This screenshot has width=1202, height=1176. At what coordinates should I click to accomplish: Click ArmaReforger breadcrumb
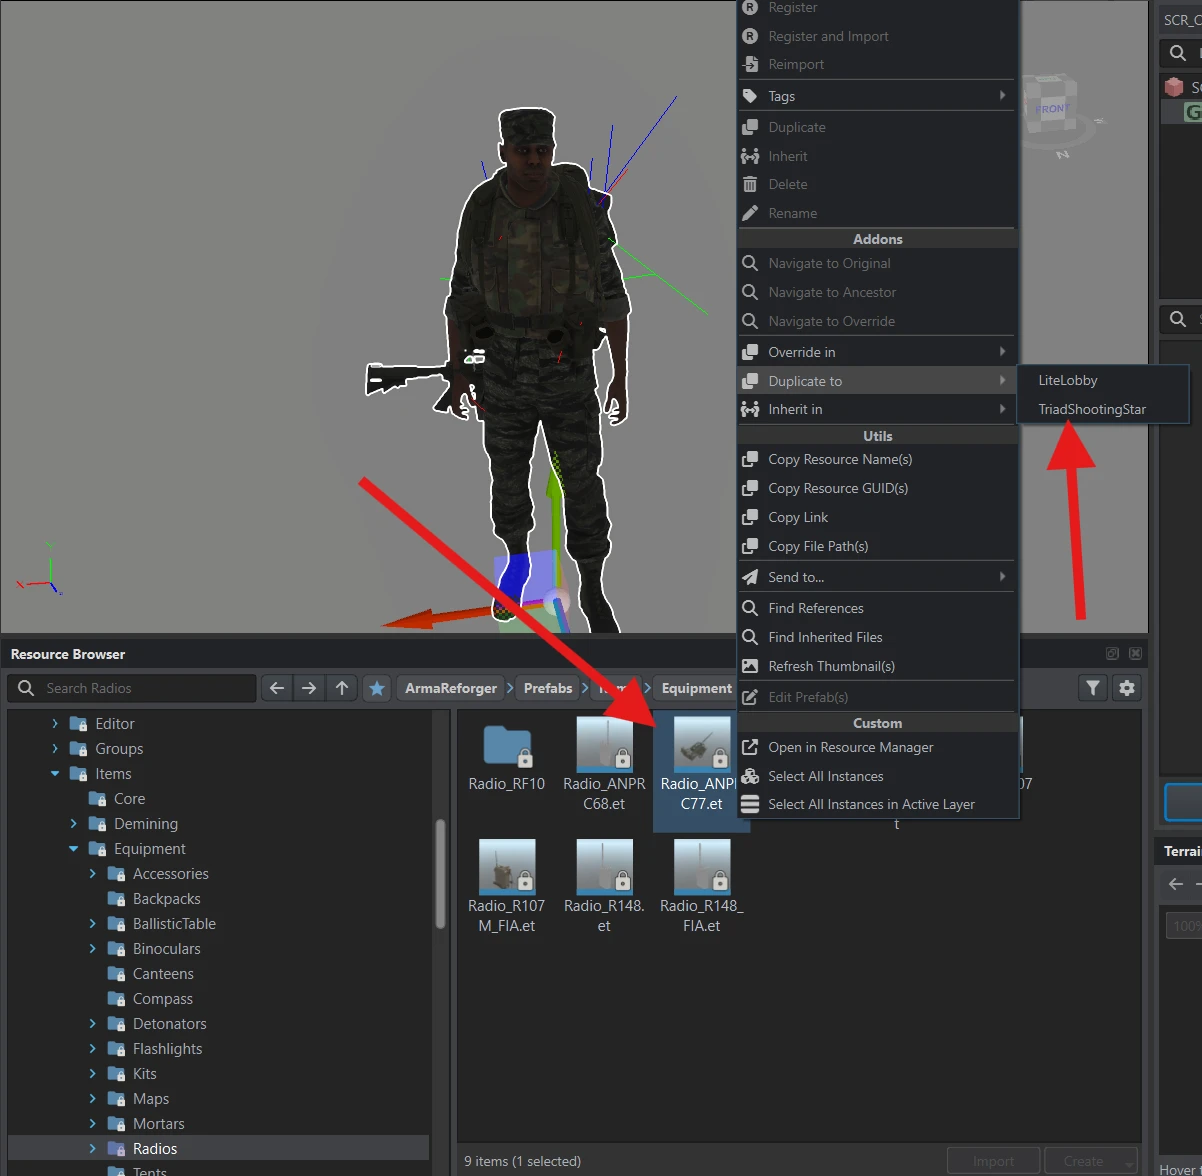[x=451, y=688]
